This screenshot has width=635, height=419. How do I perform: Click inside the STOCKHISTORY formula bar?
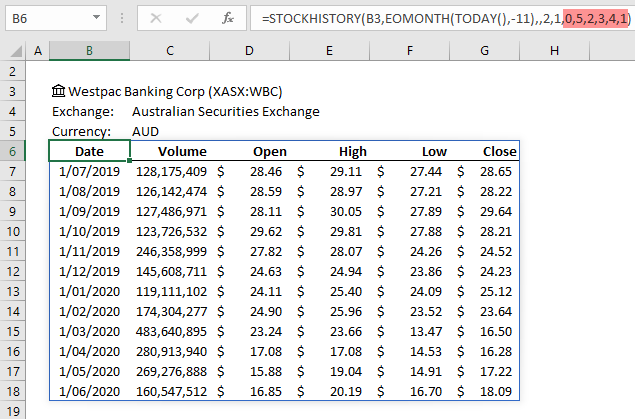point(443,18)
